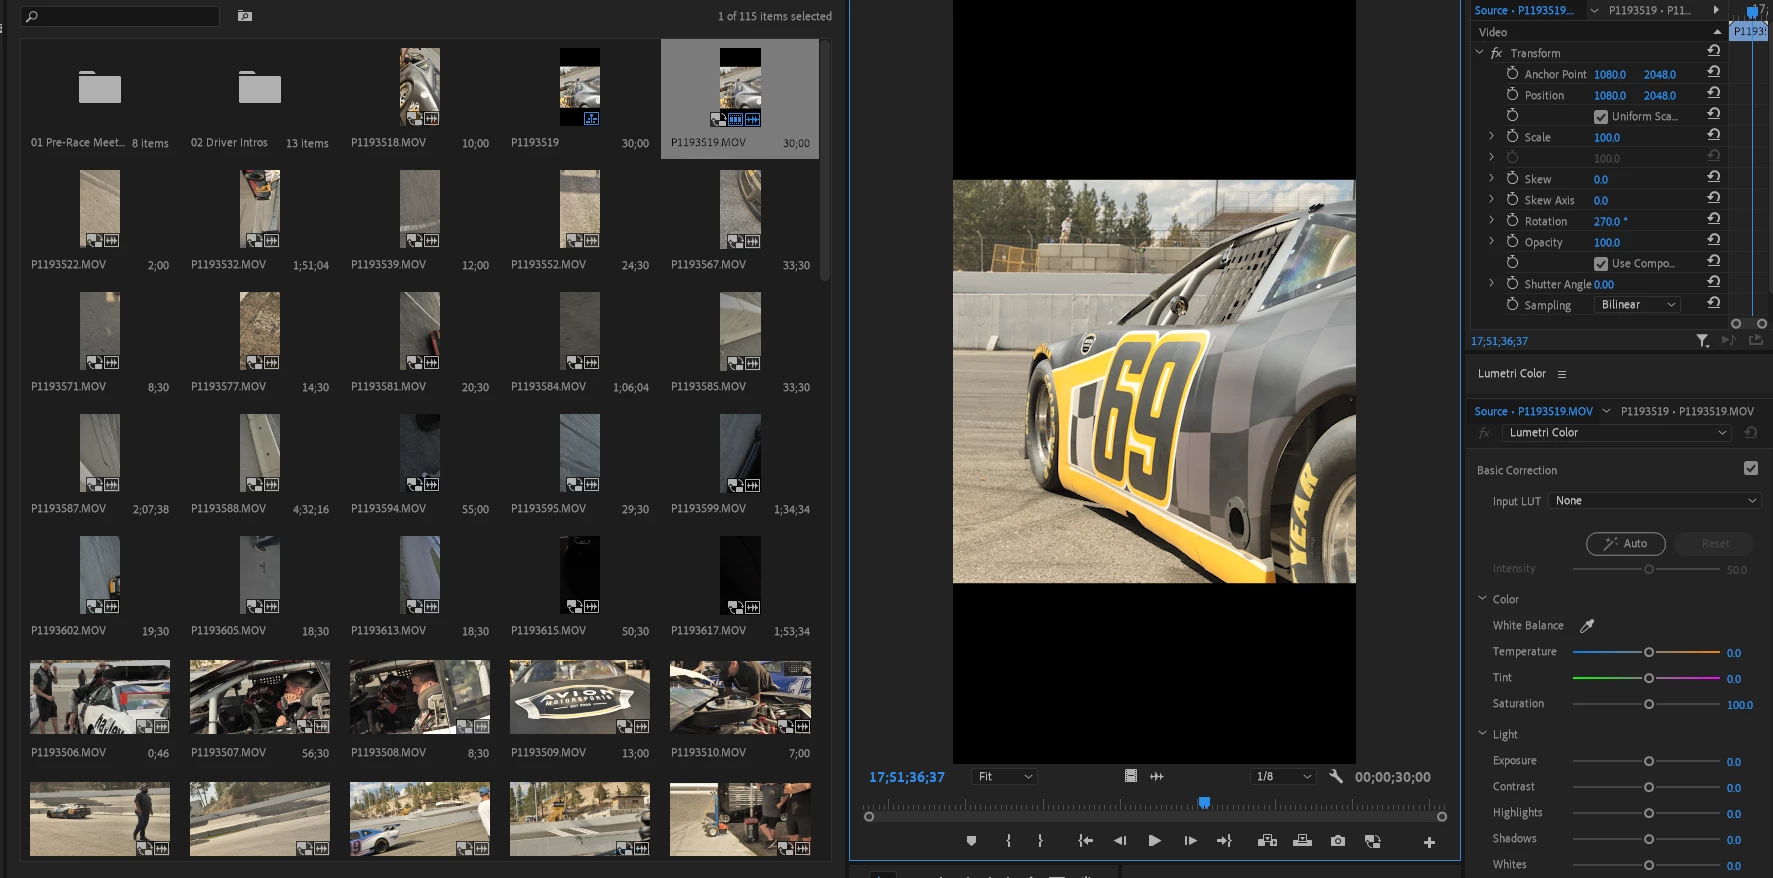The image size is (1773, 878).
Task: Click the Mark In brace button
Action: coord(1008,841)
